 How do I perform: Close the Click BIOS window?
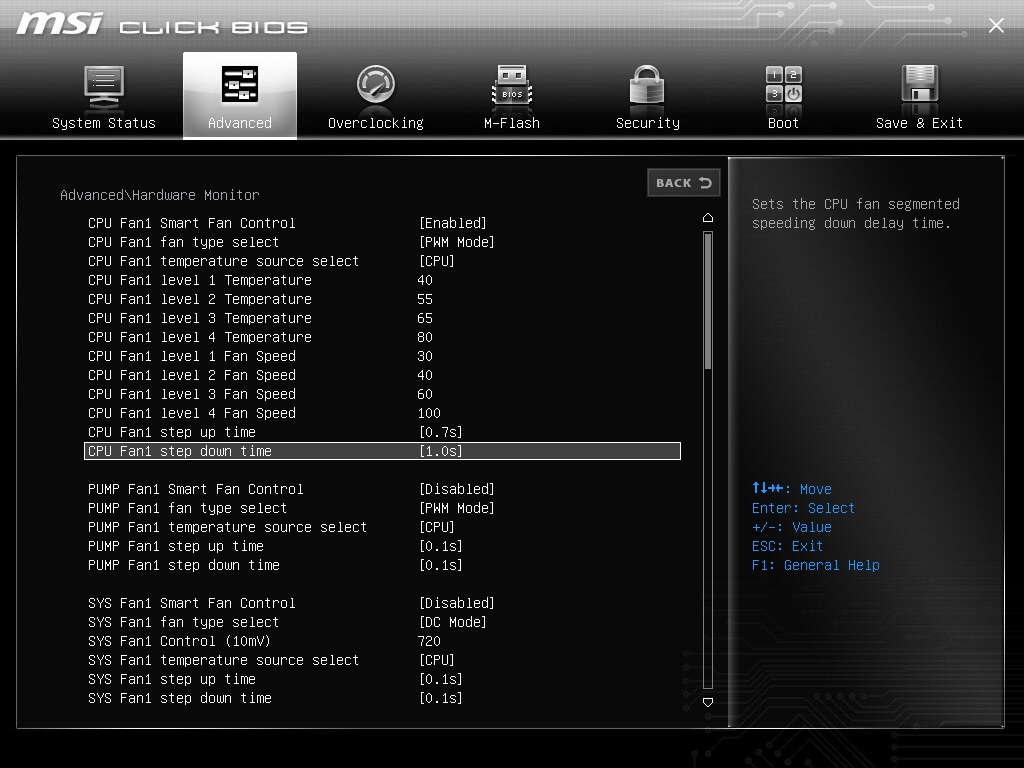pyautogui.click(x=996, y=25)
